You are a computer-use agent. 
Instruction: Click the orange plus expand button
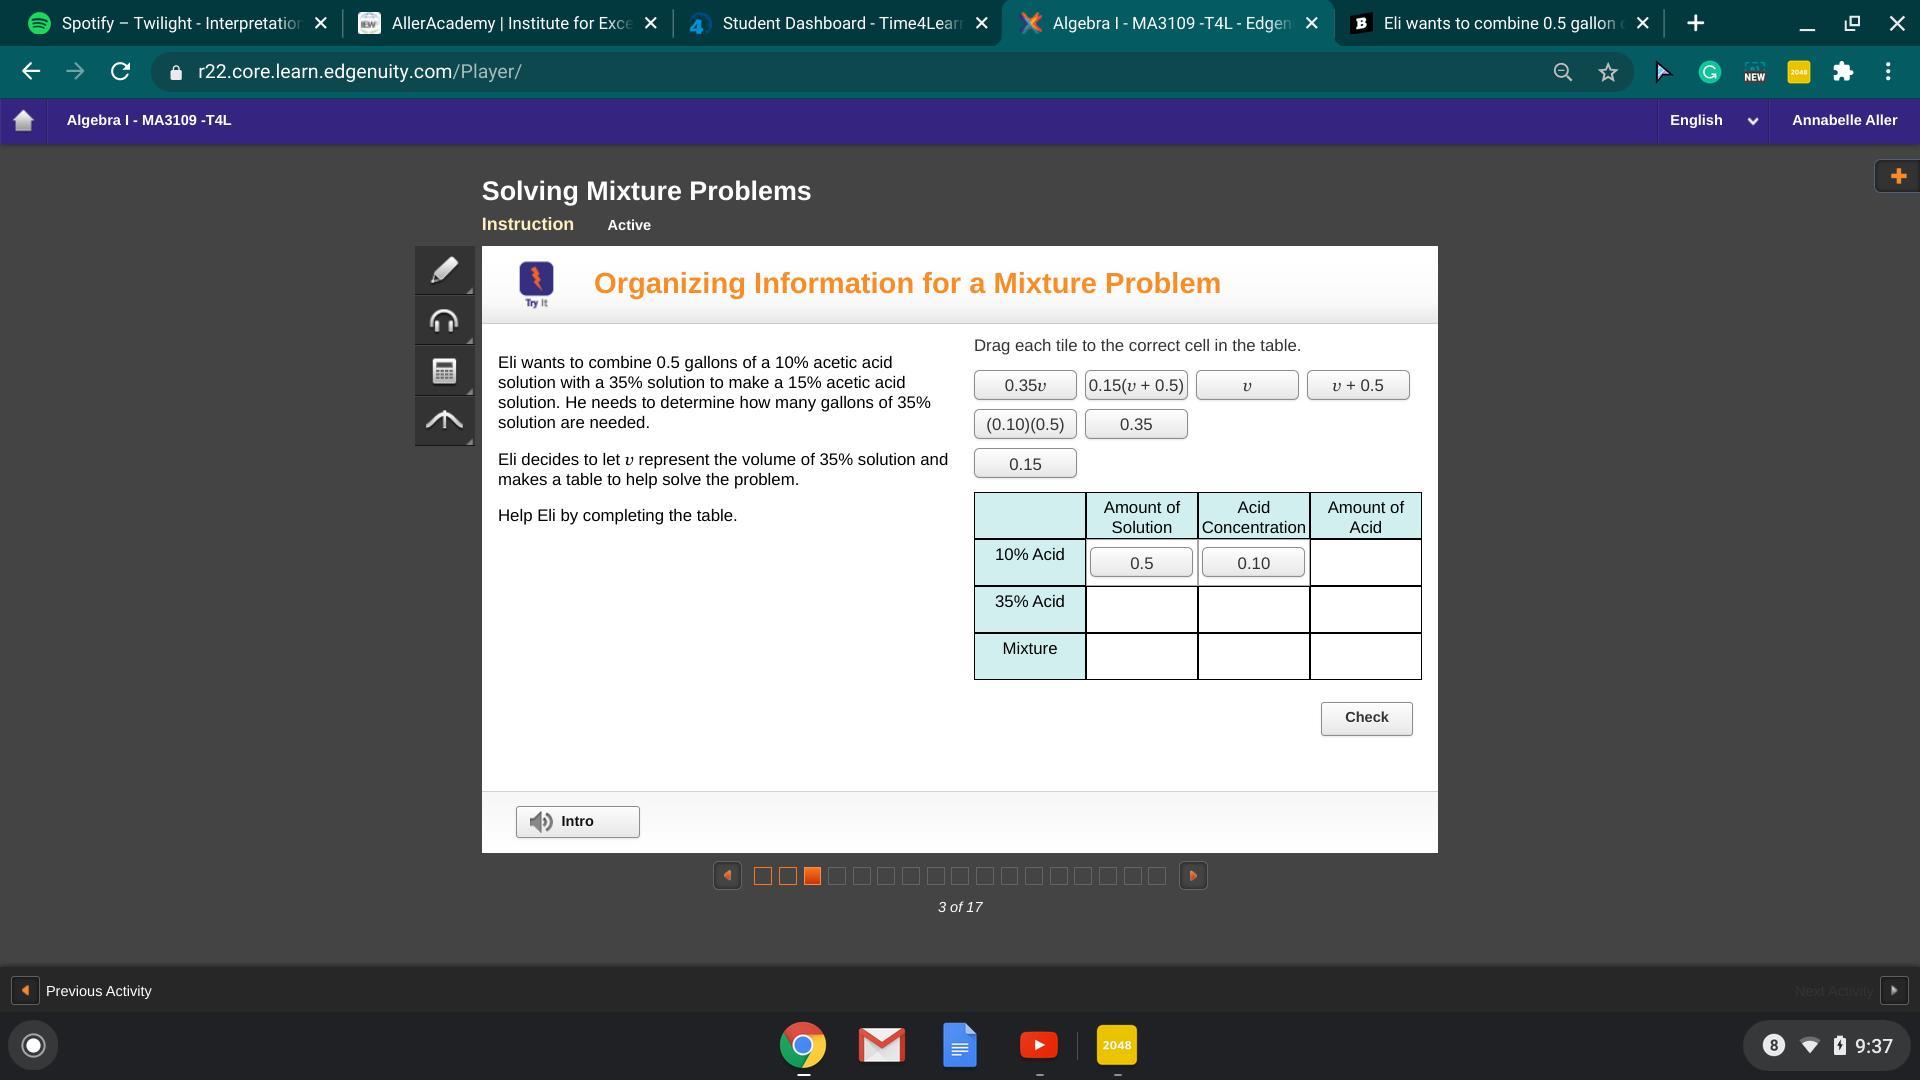[x=1897, y=177]
